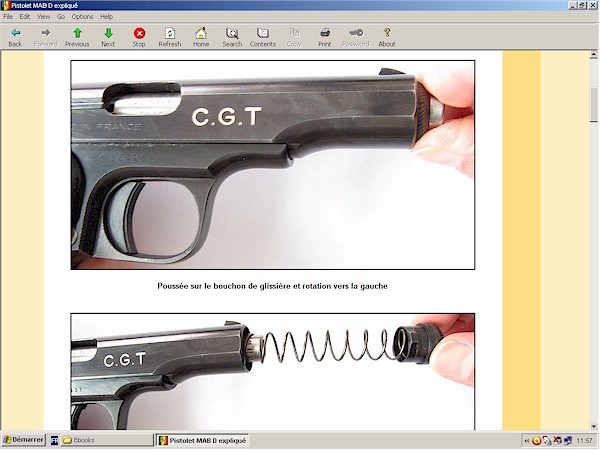Click the Copy toolbar icon
The image size is (600, 450).
(294, 38)
